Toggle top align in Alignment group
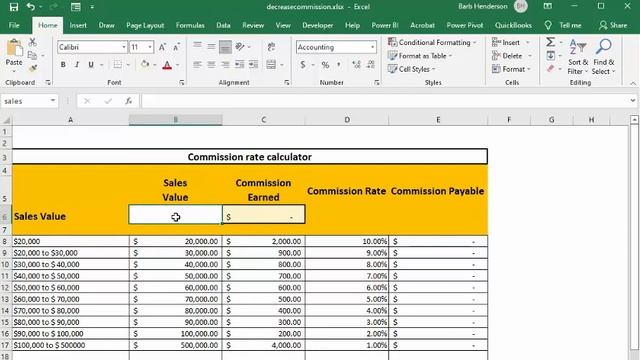Viewport: 640px width, 360px height. [197, 47]
